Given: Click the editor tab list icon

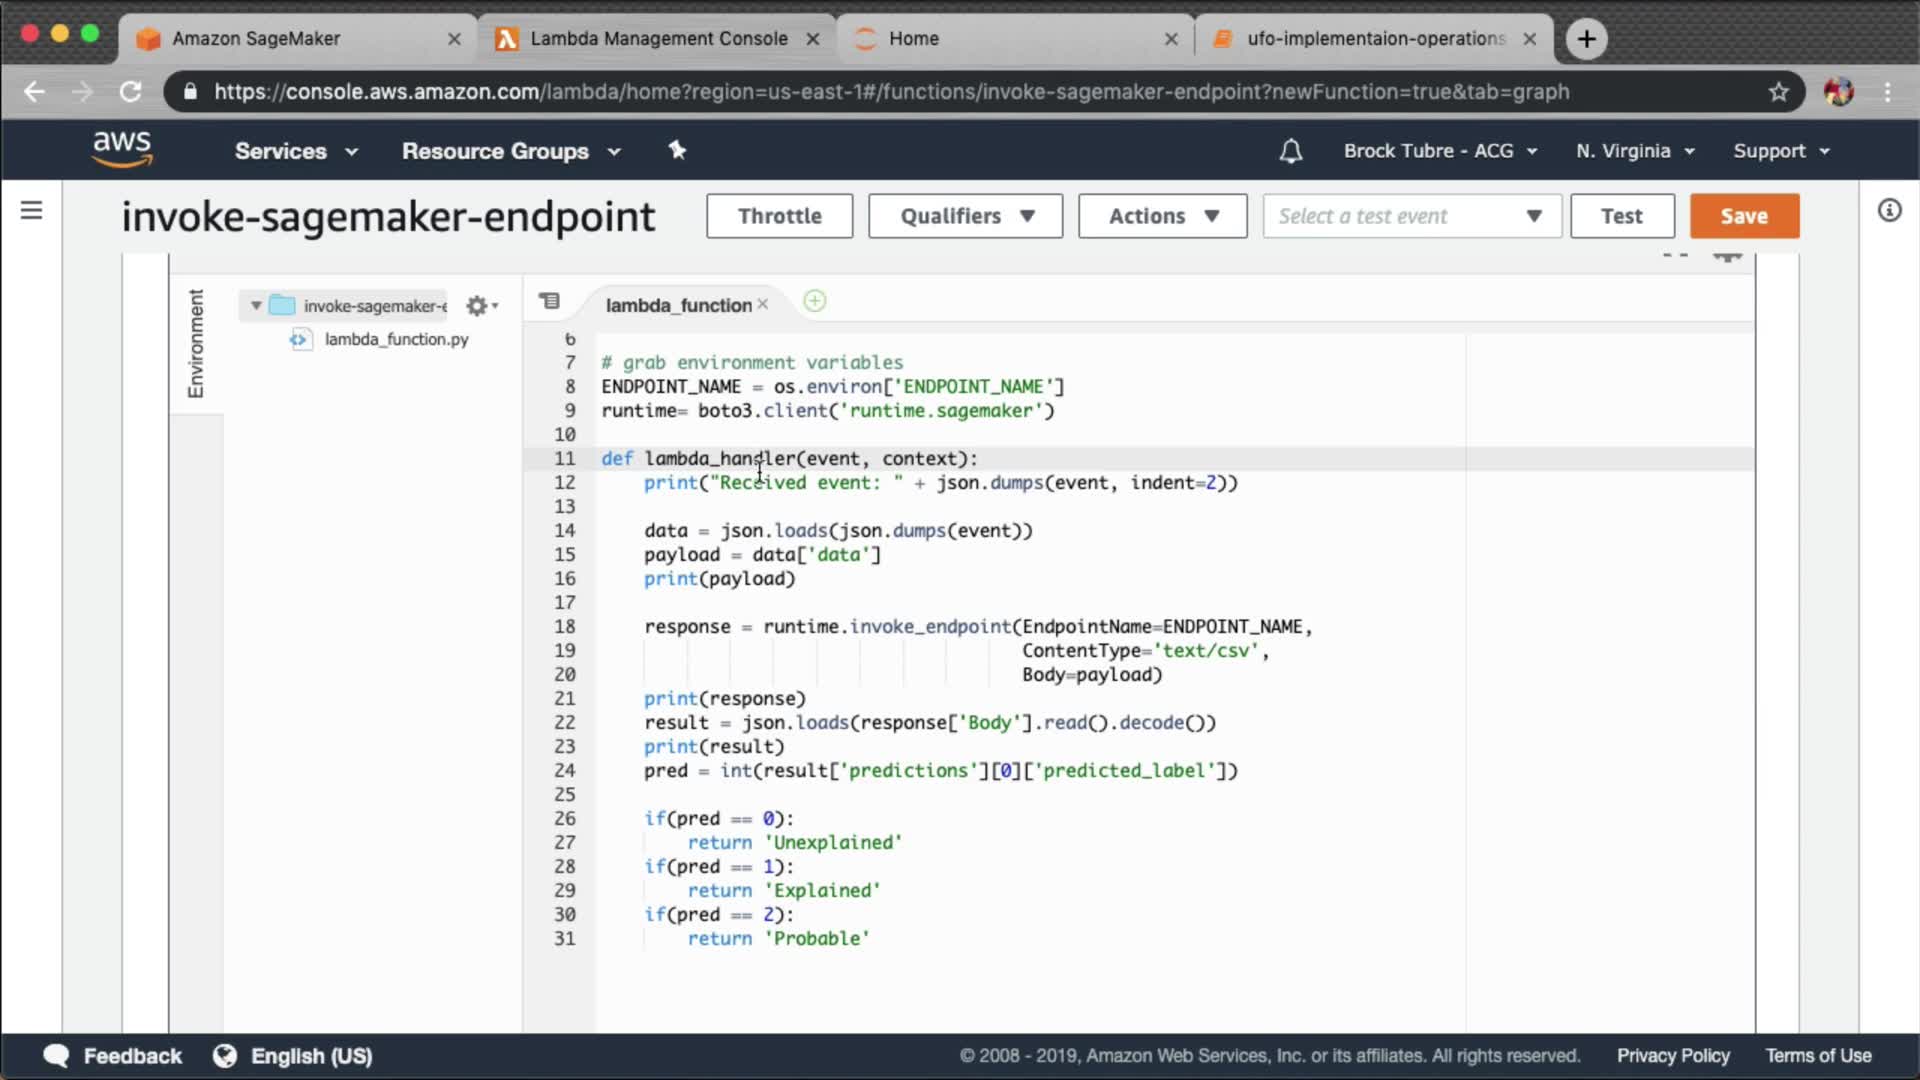Looking at the screenshot, I should pyautogui.click(x=549, y=301).
